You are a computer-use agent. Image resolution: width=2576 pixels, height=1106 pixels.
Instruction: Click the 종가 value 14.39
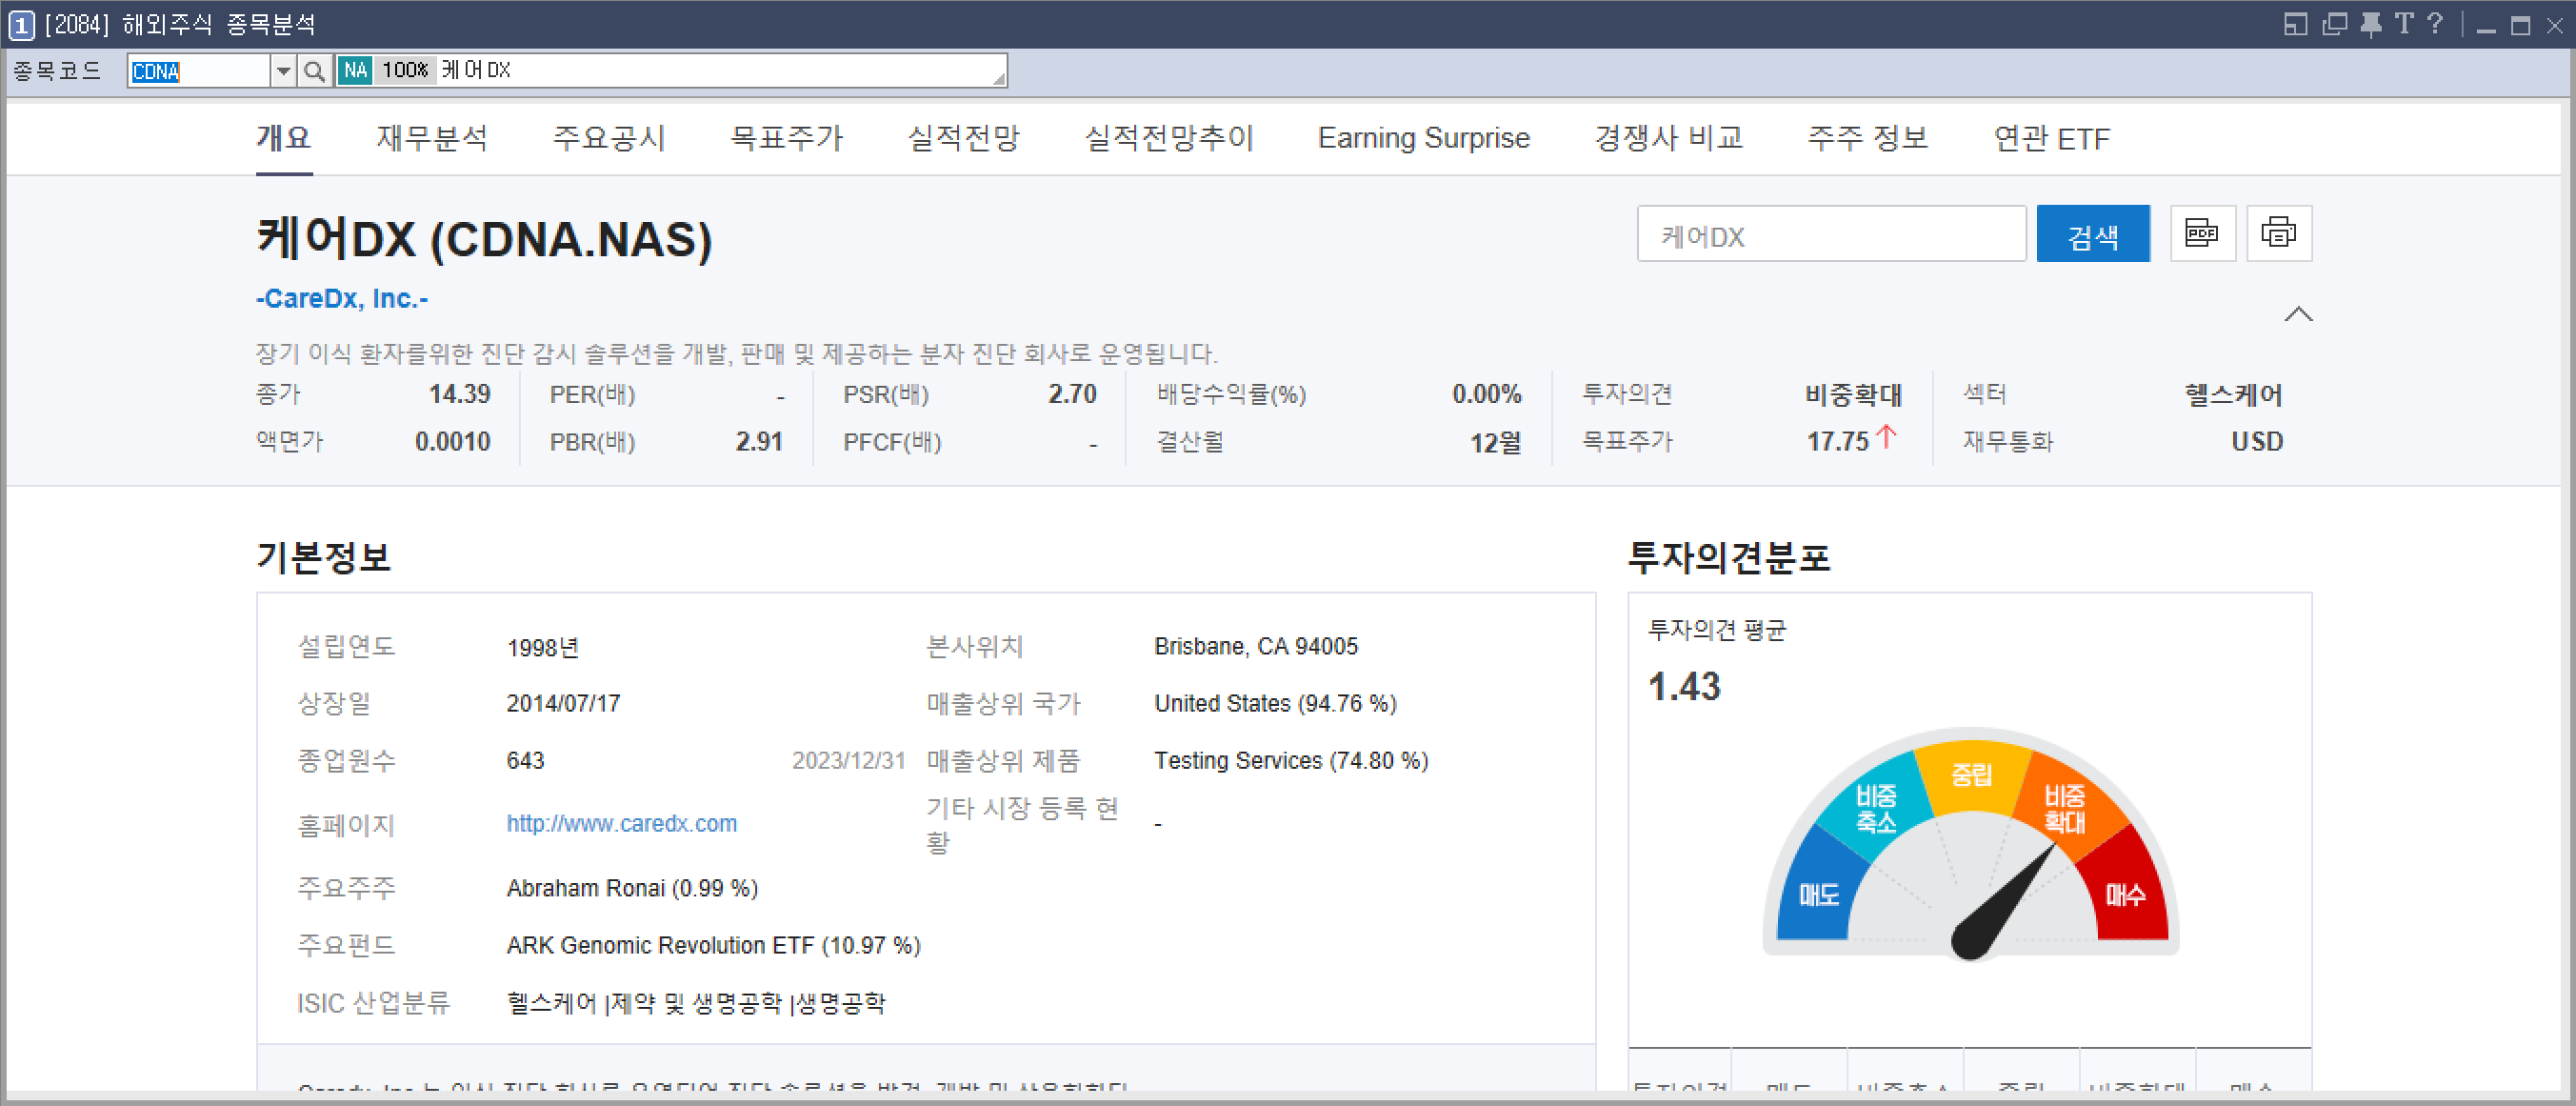(459, 394)
